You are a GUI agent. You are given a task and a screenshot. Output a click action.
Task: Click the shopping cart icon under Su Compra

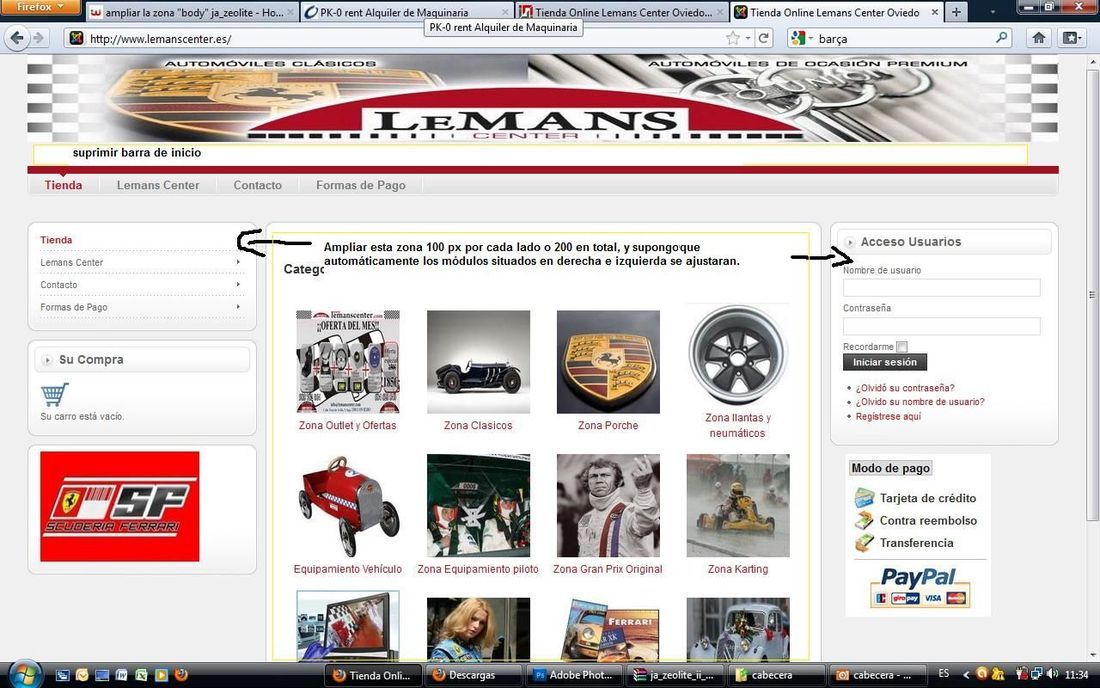[55, 394]
